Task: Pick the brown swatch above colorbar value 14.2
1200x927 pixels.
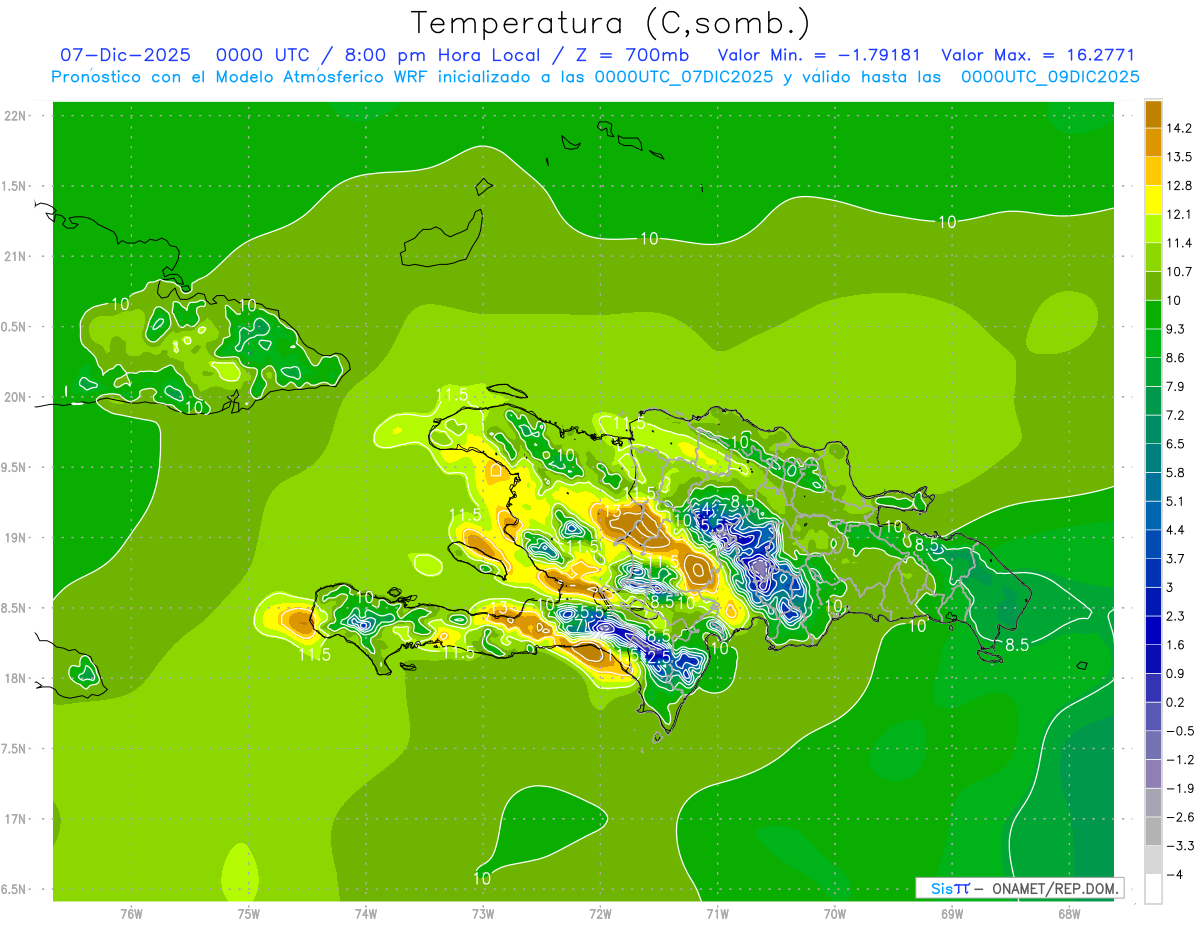Action: tap(1153, 114)
